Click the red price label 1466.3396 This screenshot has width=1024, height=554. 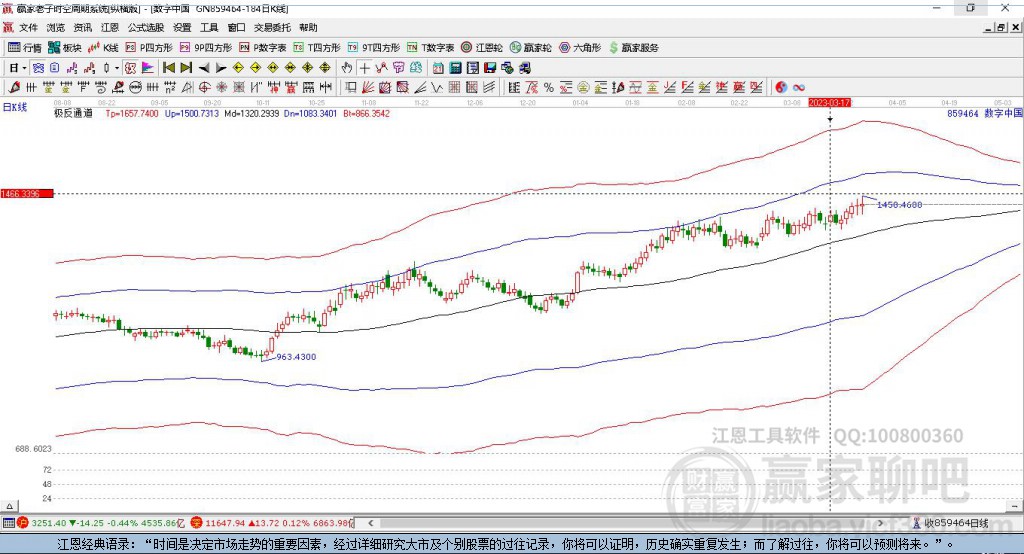click(27, 194)
